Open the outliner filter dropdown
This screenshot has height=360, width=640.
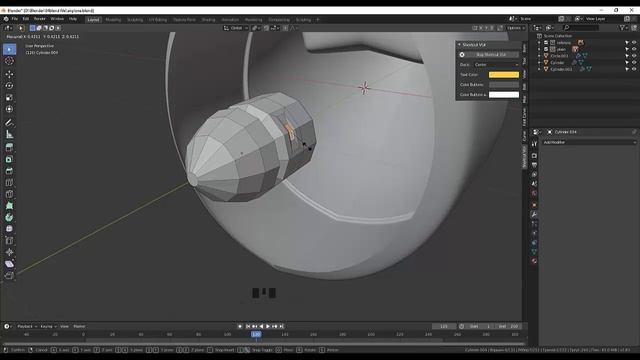click(624, 28)
